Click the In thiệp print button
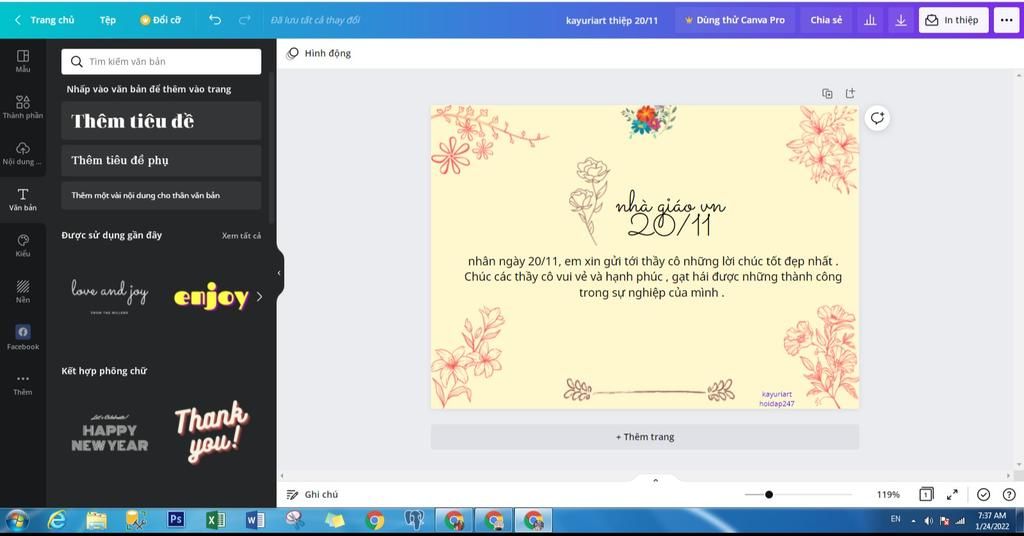Image resolution: width=1024 pixels, height=536 pixels. point(954,20)
